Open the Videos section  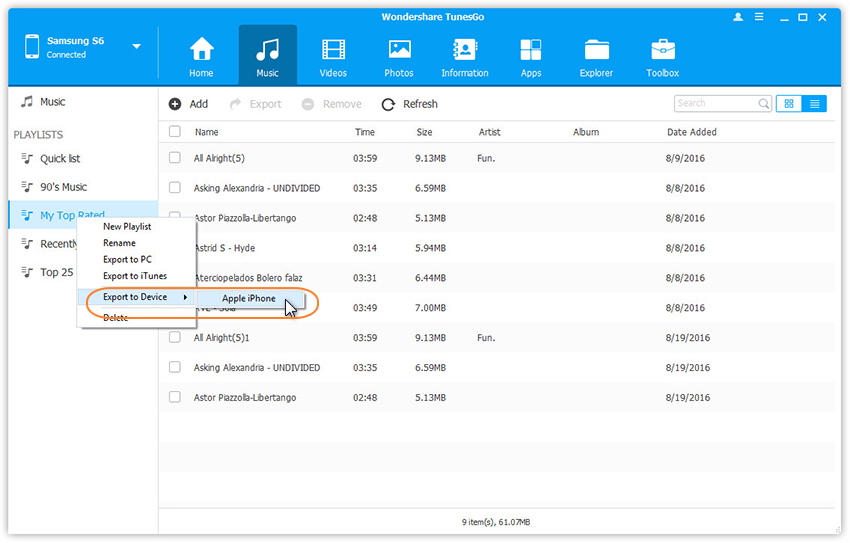(333, 56)
